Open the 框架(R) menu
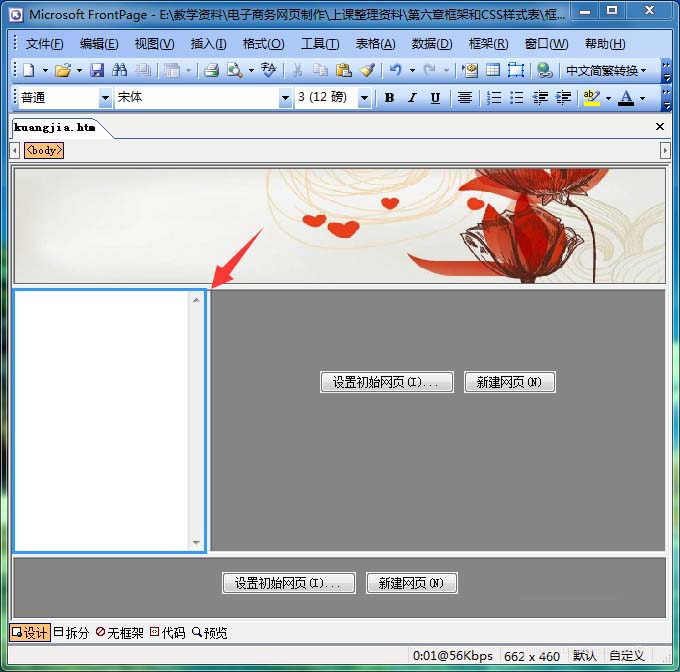The image size is (680, 672). point(488,44)
